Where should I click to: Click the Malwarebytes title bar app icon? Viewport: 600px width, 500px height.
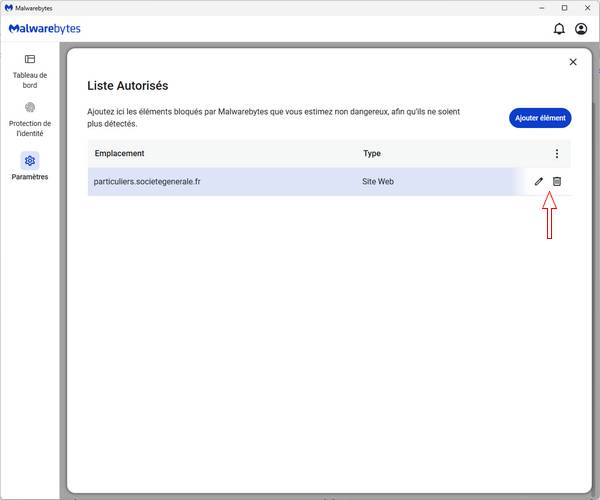point(8,8)
